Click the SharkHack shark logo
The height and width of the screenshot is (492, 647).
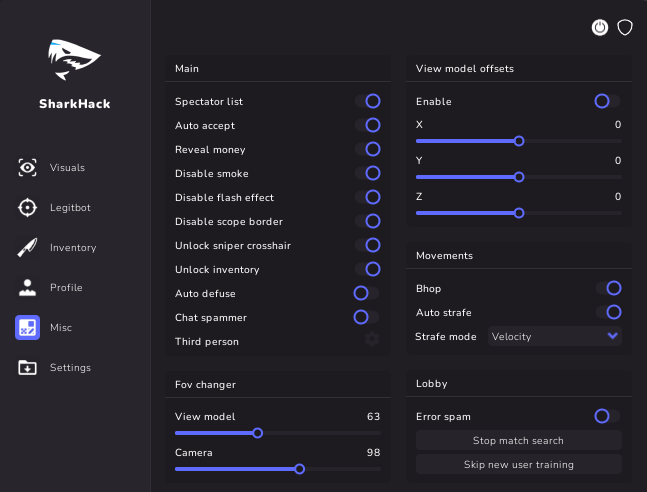(x=75, y=60)
